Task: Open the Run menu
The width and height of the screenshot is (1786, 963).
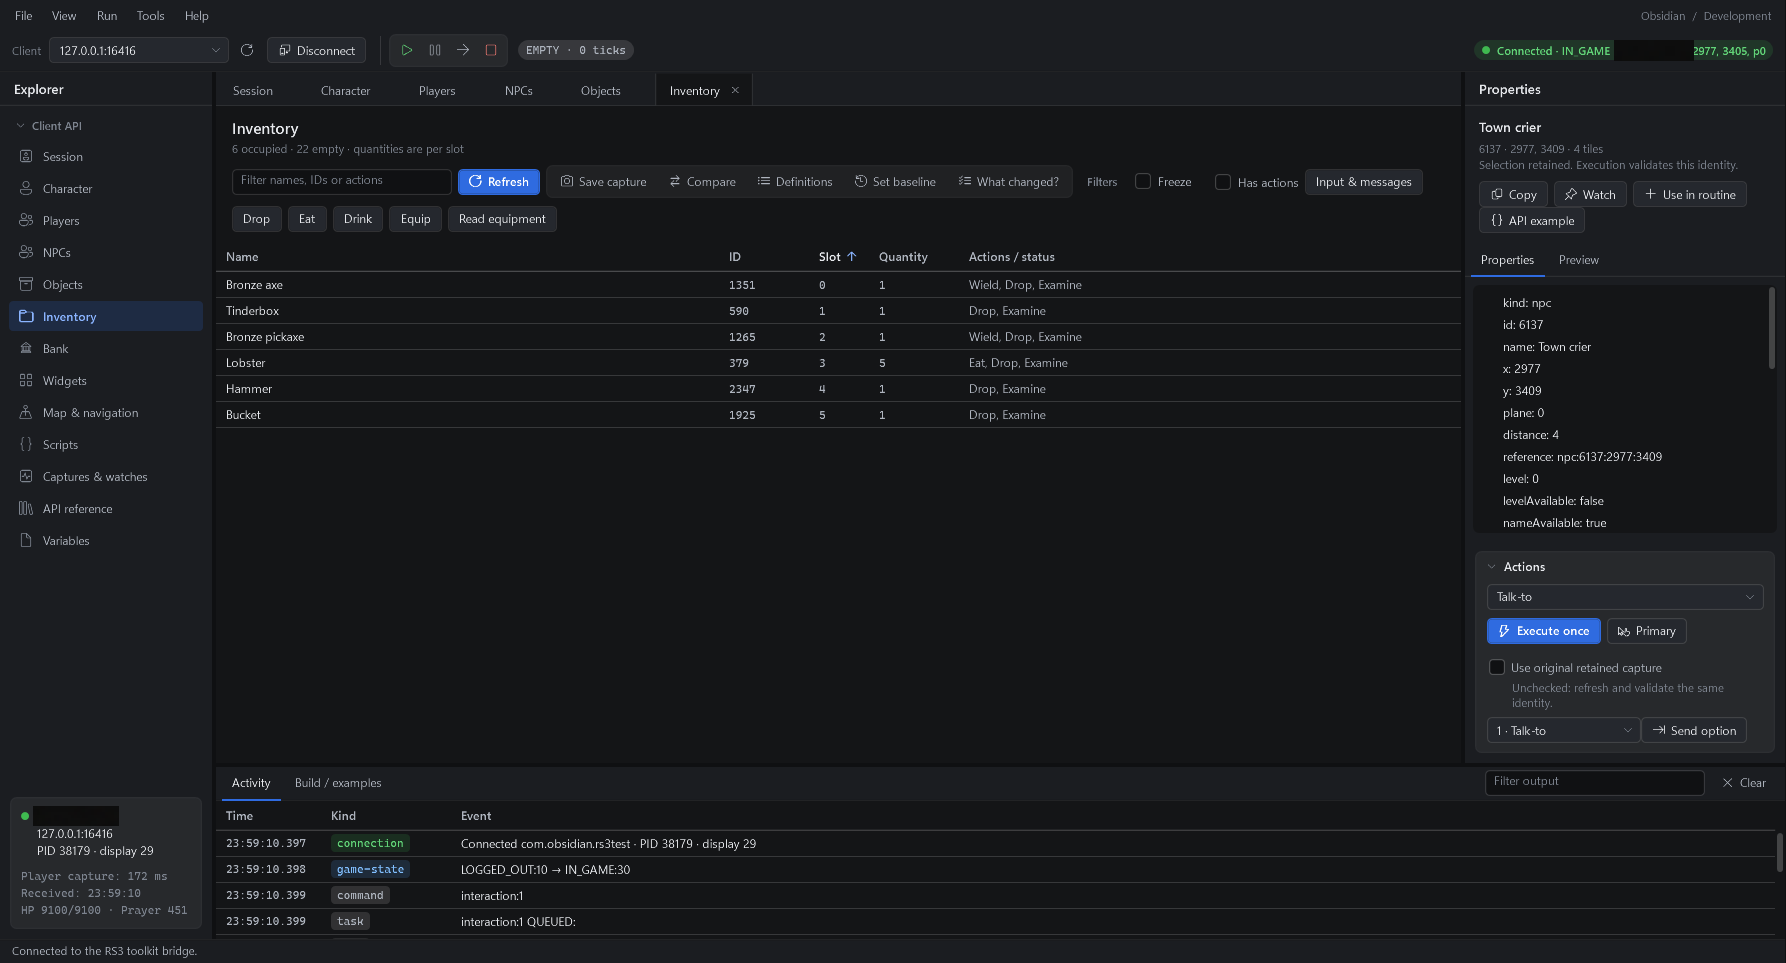Action: pos(107,16)
